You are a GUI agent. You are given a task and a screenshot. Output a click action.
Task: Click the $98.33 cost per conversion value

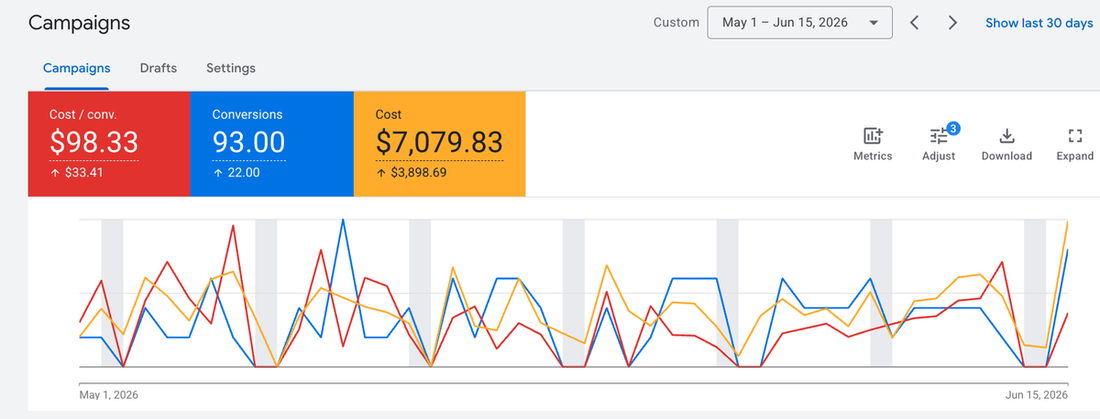(x=94, y=142)
